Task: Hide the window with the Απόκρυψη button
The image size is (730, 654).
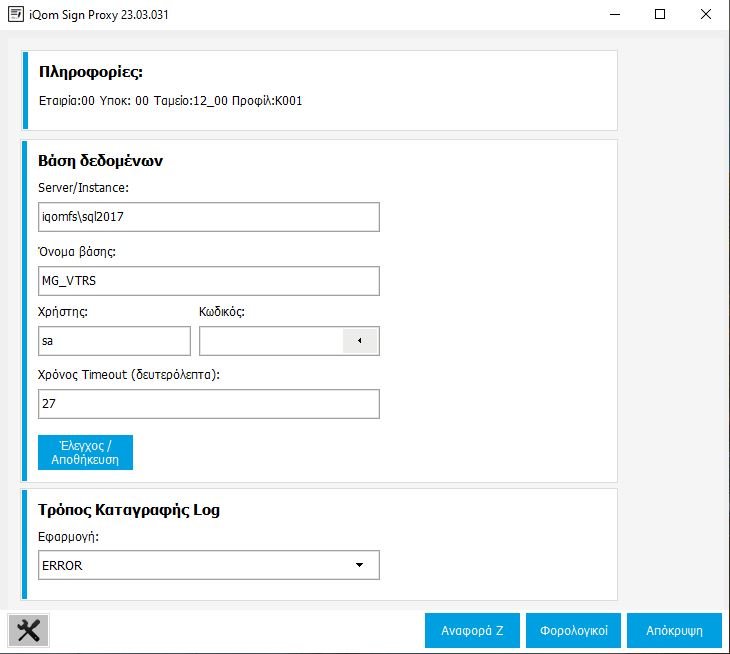Action: pyautogui.click(x=674, y=631)
